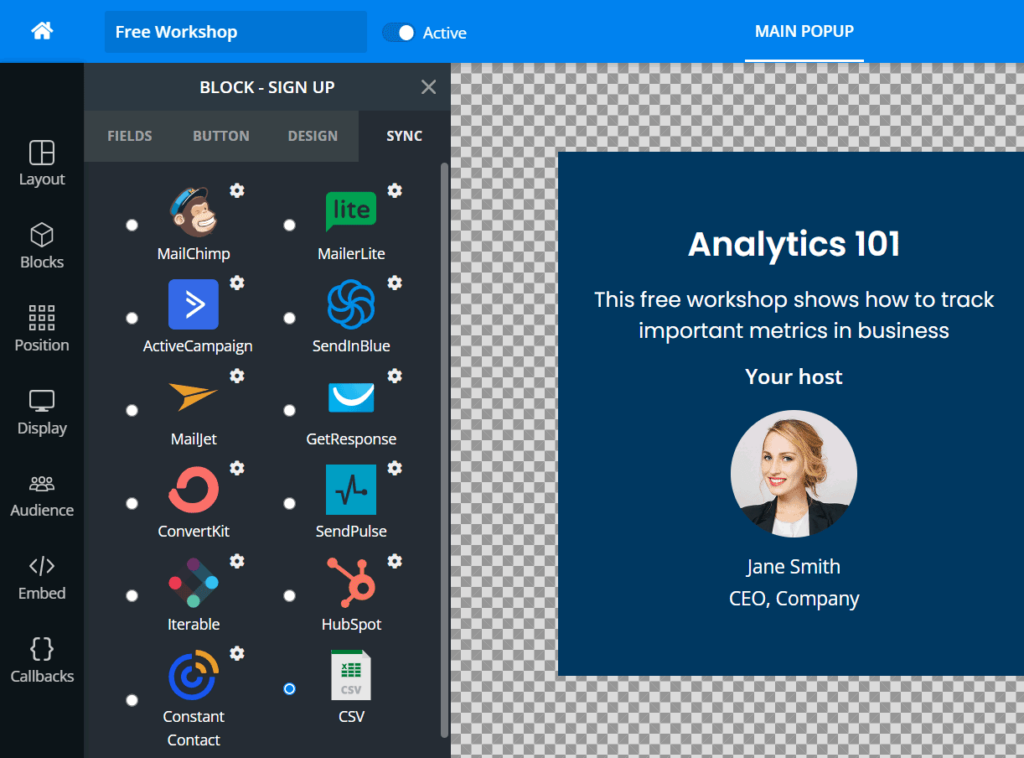Image resolution: width=1024 pixels, height=758 pixels.
Task: Click the Embed sidebar icon
Action: coord(41,578)
